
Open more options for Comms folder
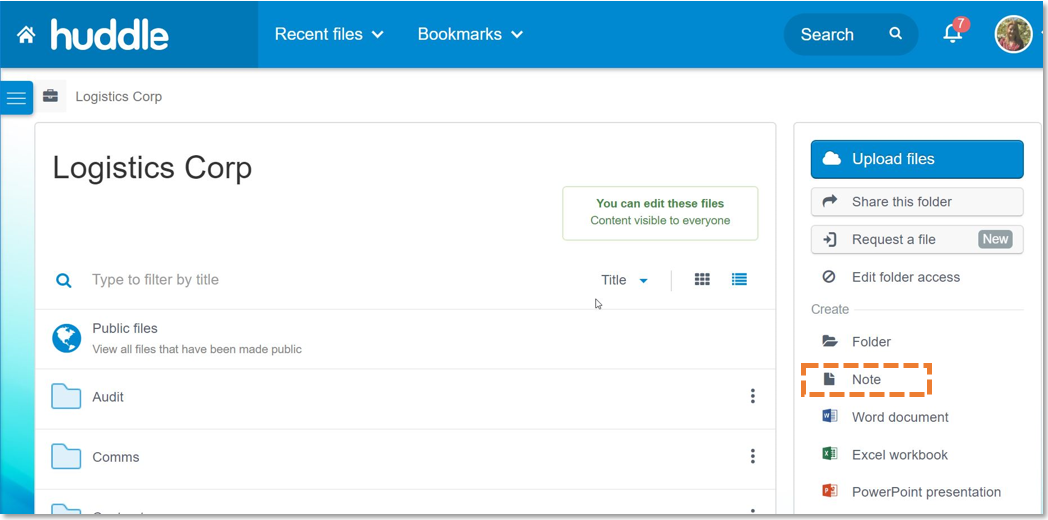pyautogui.click(x=753, y=457)
